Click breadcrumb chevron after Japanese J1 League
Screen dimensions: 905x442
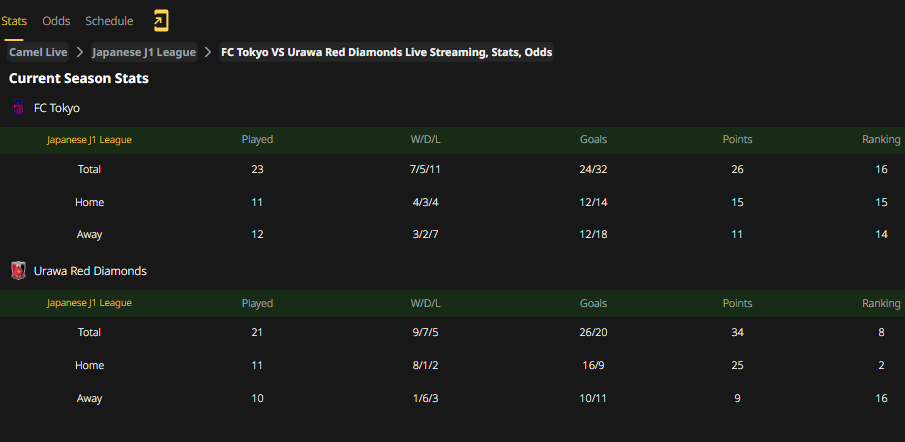[208, 53]
